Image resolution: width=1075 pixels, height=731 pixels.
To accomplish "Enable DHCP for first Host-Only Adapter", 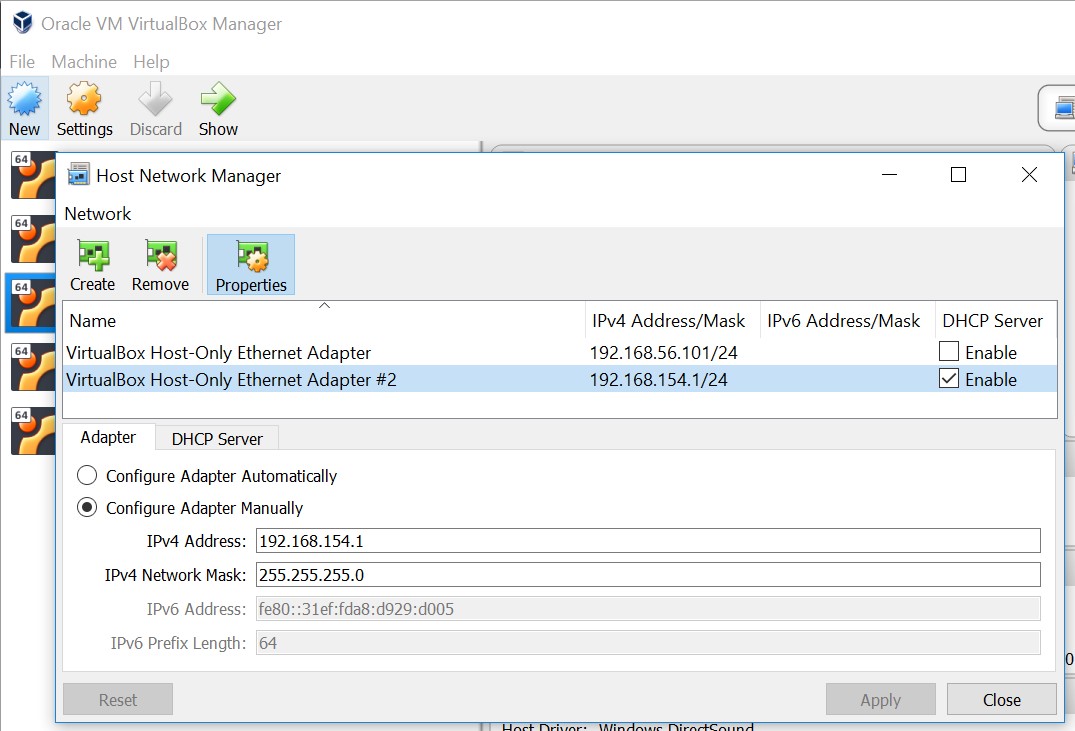I will click(x=949, y=351).
